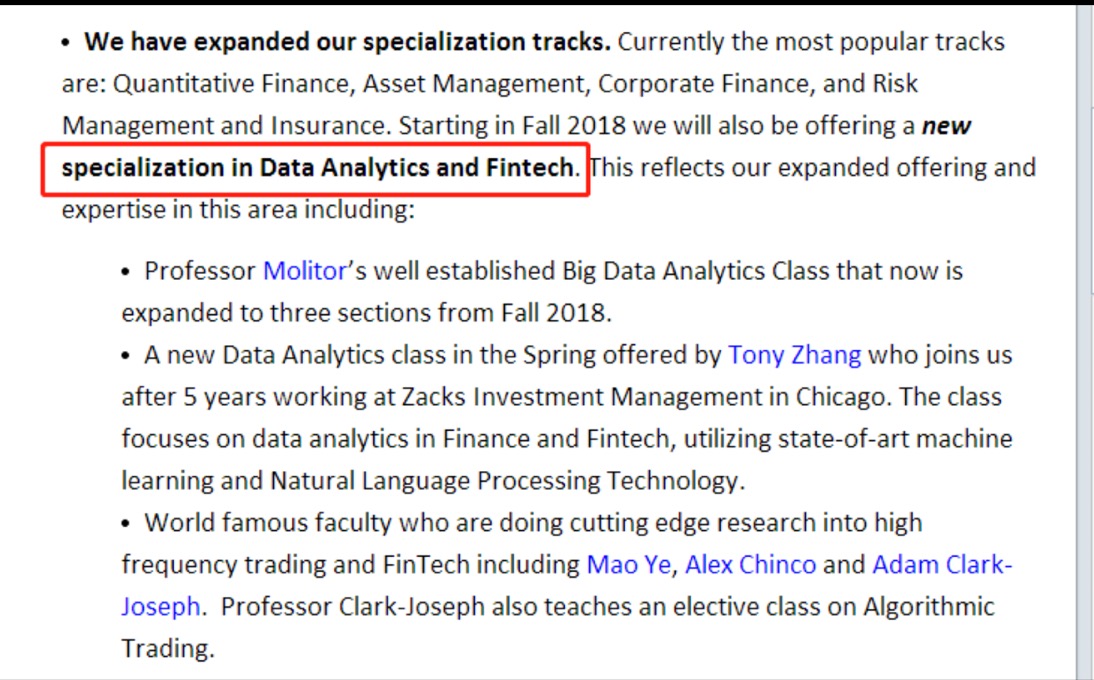Screen dimensions: 1094x680
Task: Click the red-boxed Data Analytics and Fintech text
Action: click(x=318, y=167)
